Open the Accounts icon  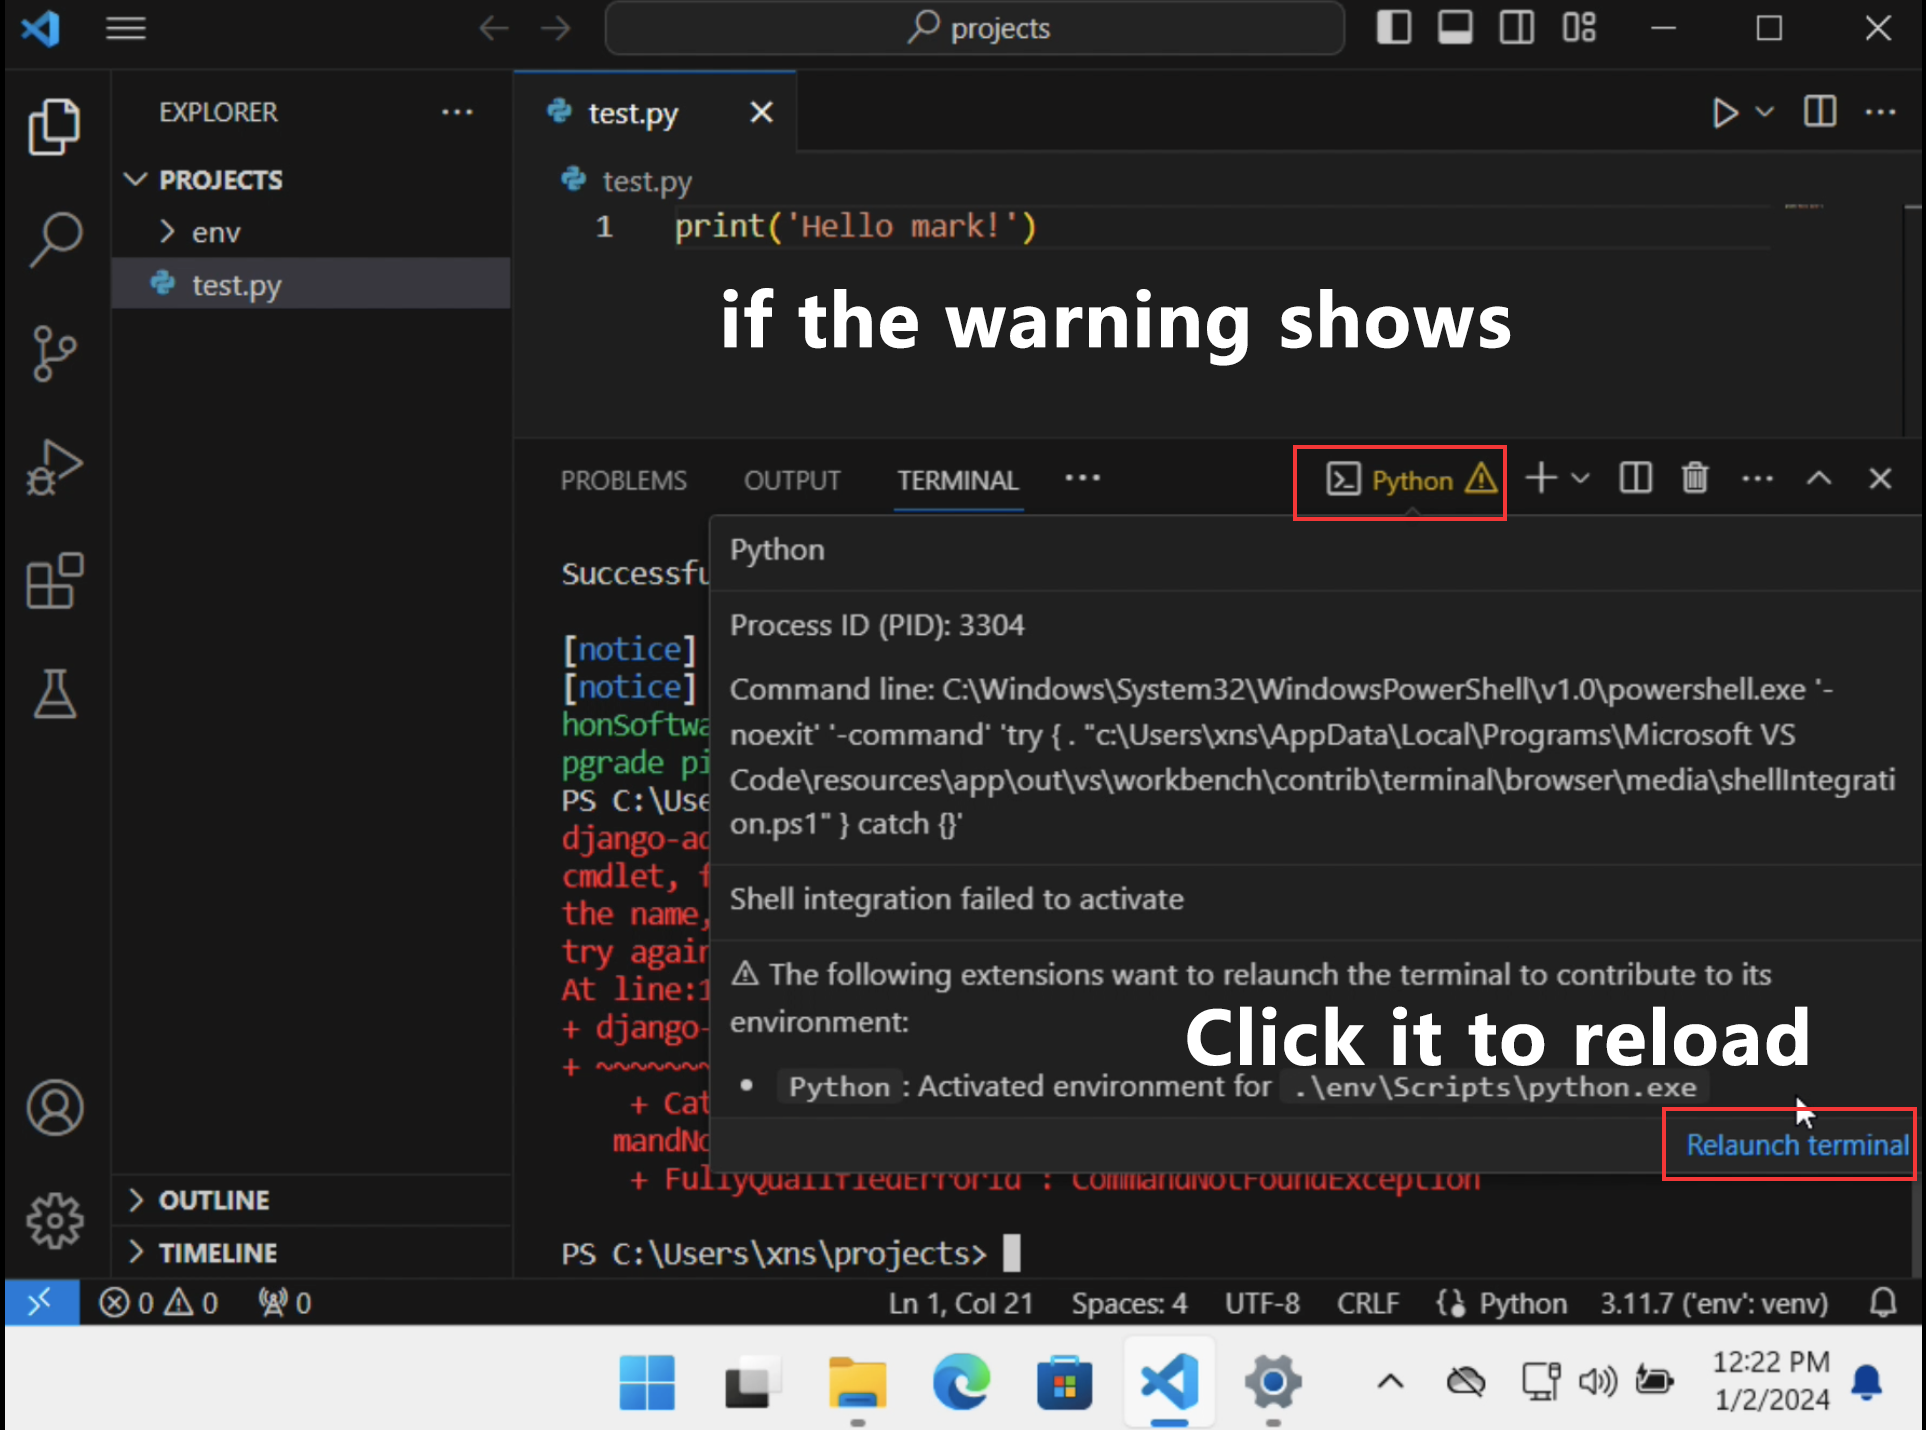pyautogui.click(x=54, y=1108)
